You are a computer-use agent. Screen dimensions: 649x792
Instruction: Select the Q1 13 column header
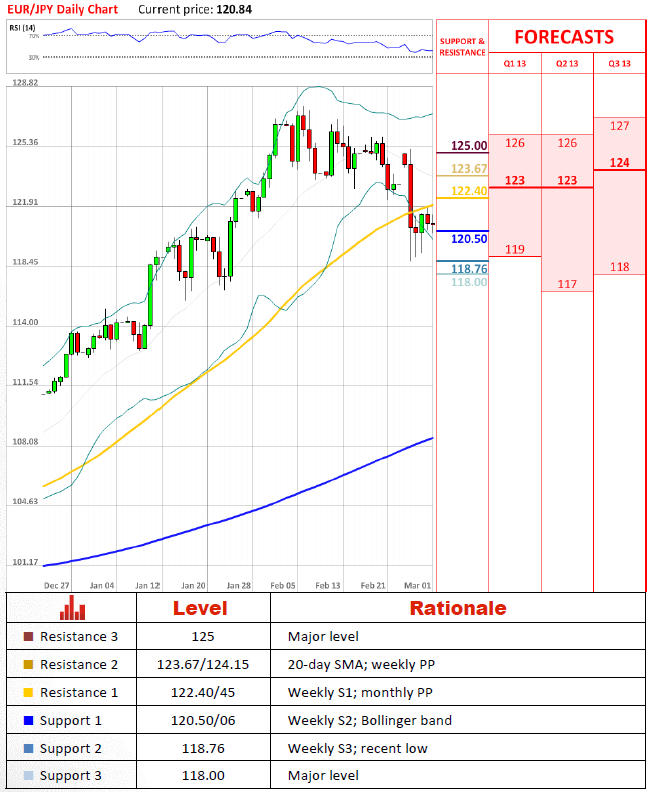515,63
